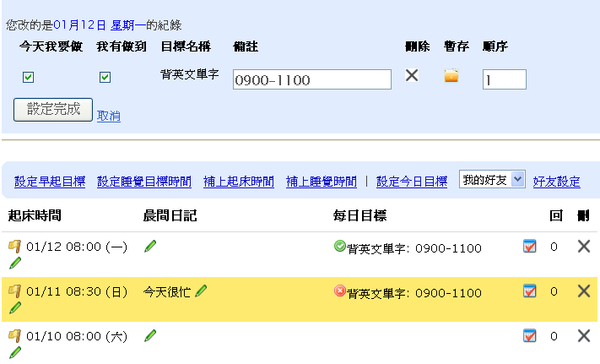Click the flag icon for 01/12 08:00
The height and width of the screenshot is (364, 600).
(x=15, y=246)
